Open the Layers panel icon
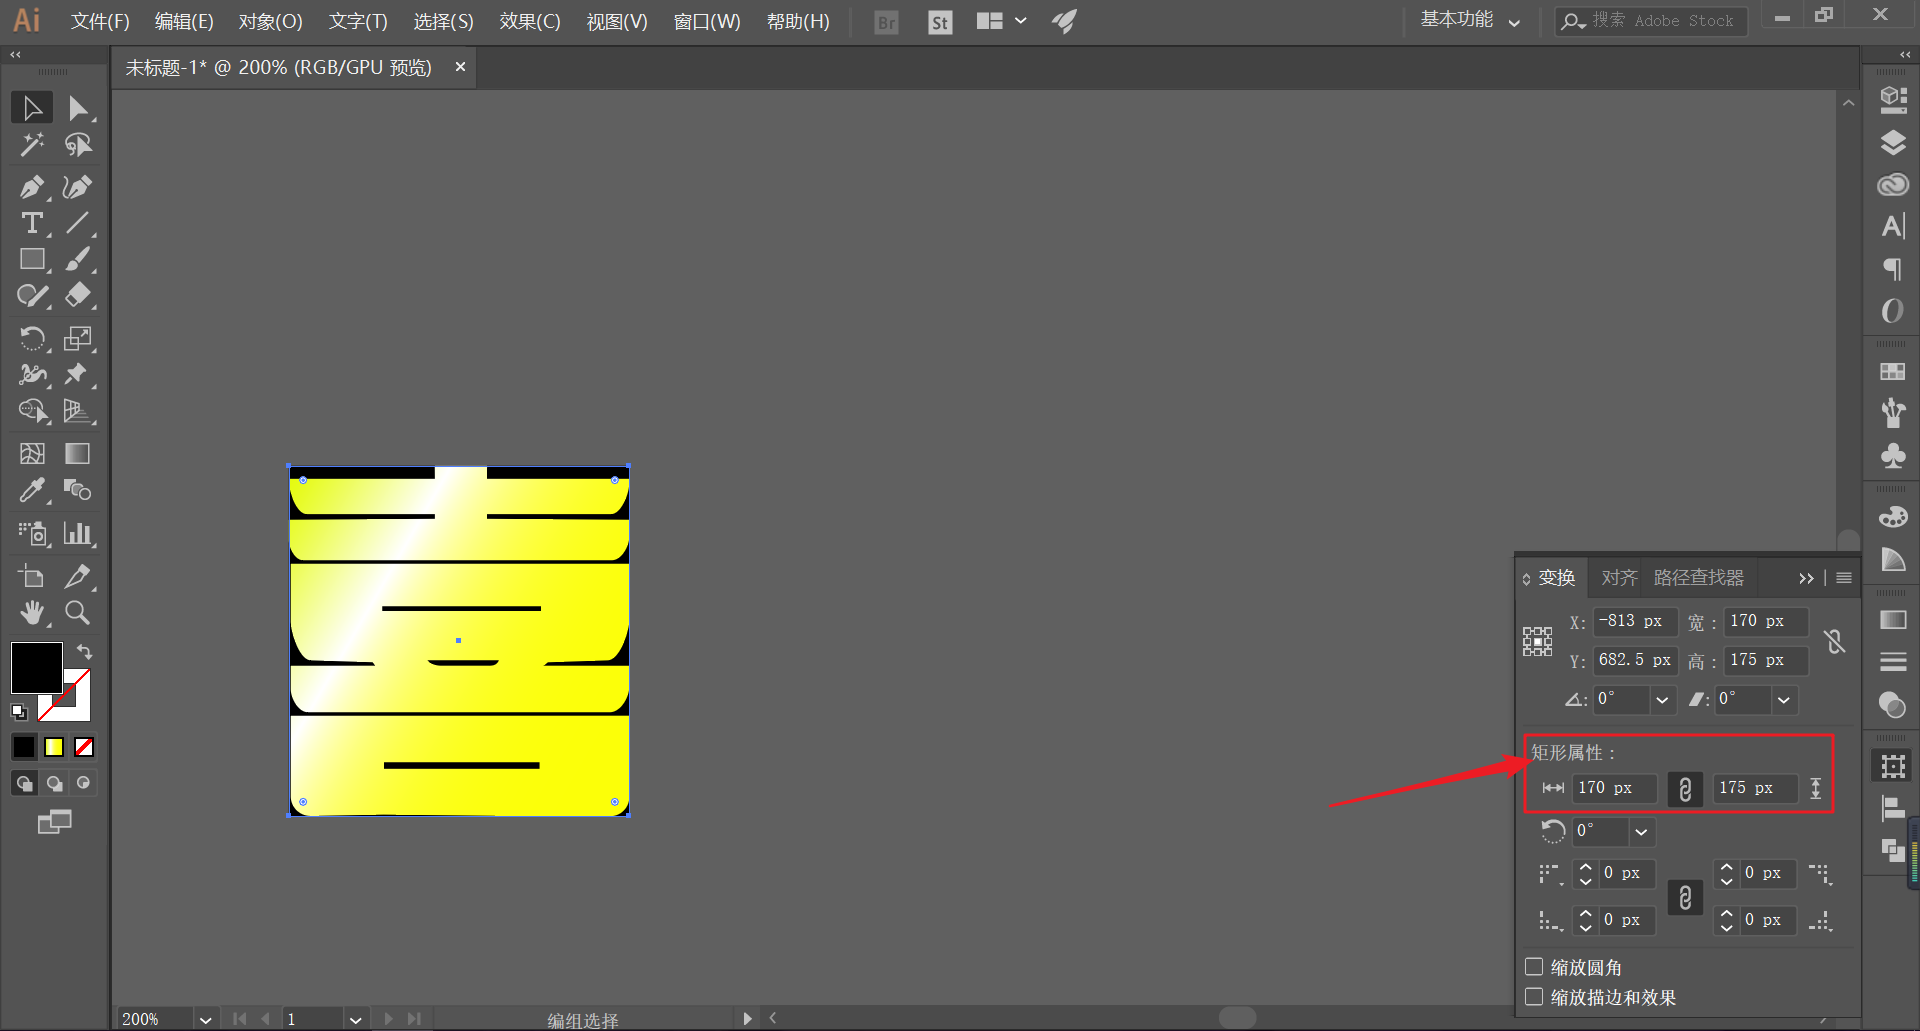The height and width of the screenshot is (1031, 1920). pos(1892,143)
